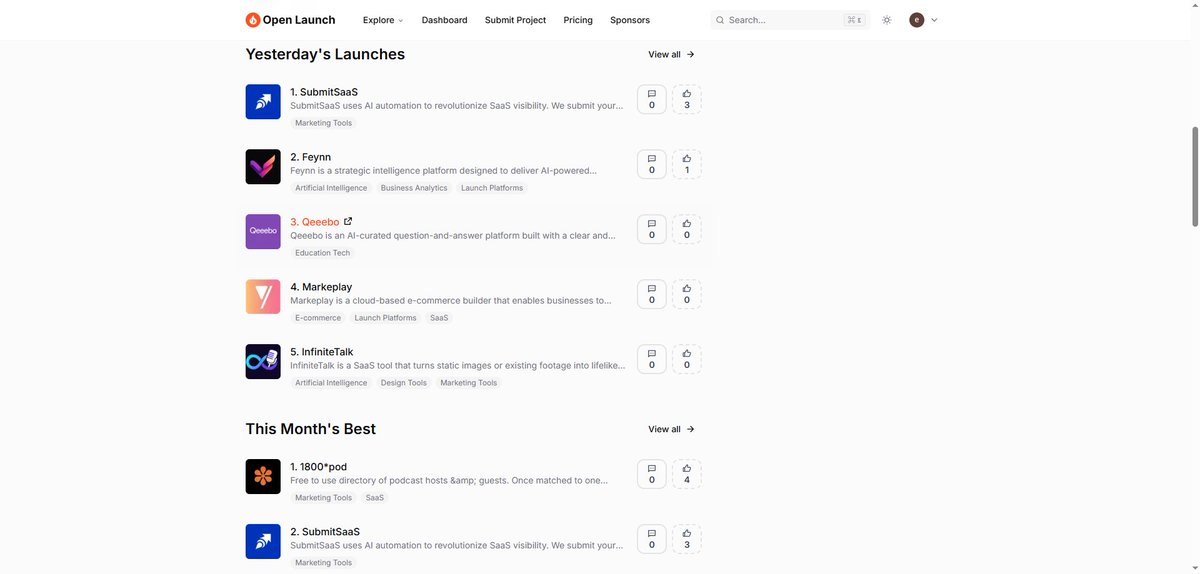Open comments for 1800*pod
This screenshot has height=574, width=1200.
652,474
